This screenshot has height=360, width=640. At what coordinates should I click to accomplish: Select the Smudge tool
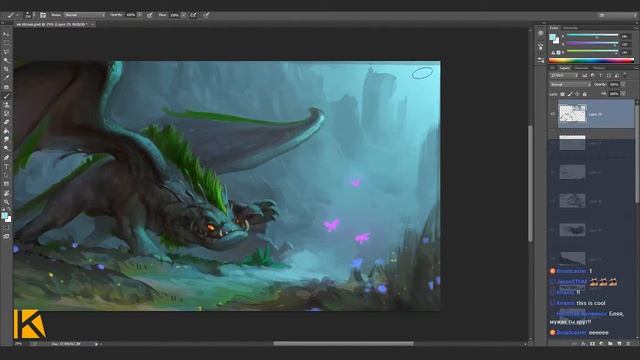(6, 140)
